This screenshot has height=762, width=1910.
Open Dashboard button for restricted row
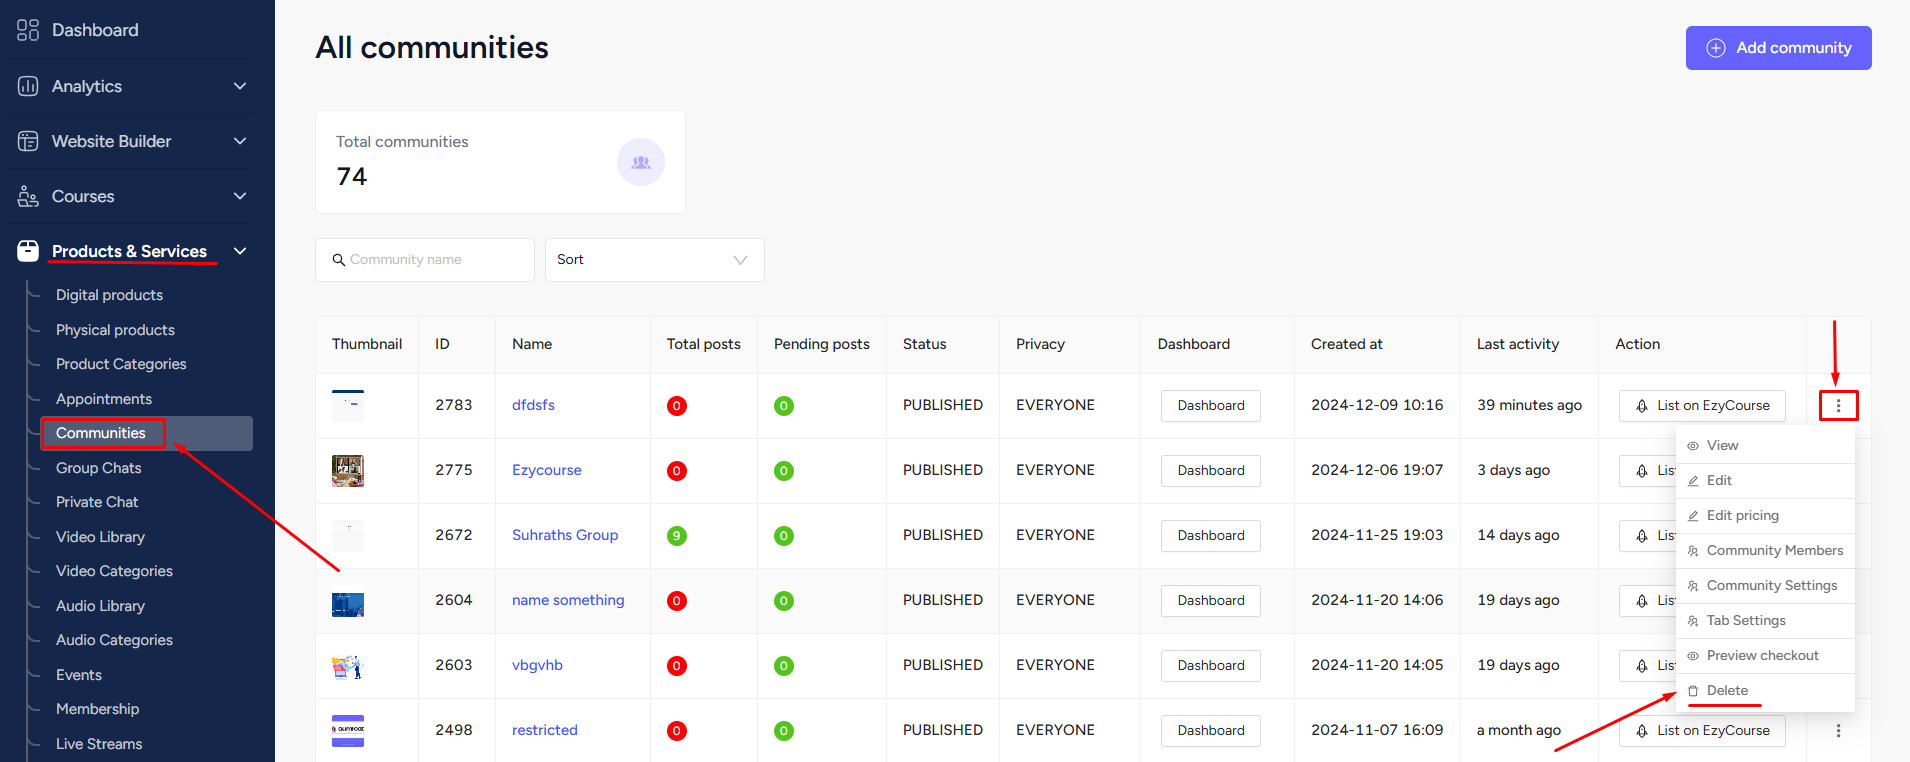pyautogui.click(x=1211, y=731)
